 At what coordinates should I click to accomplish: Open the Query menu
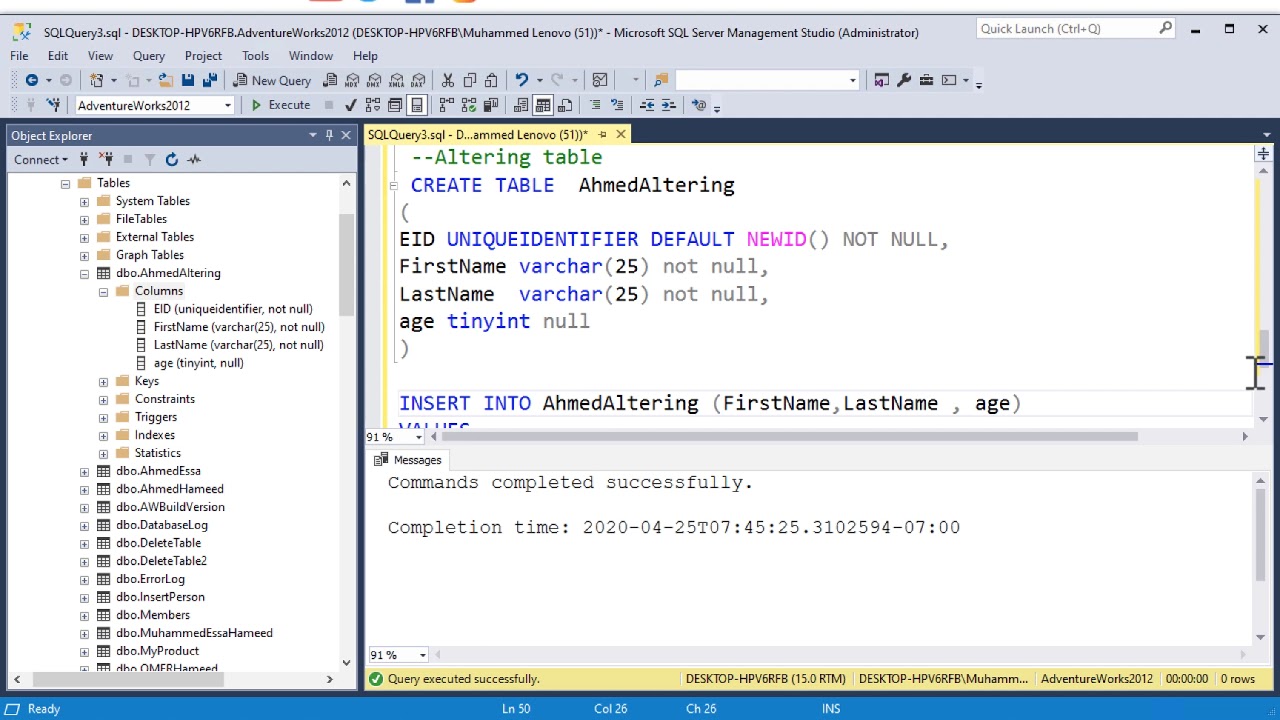tap(149, 56)
